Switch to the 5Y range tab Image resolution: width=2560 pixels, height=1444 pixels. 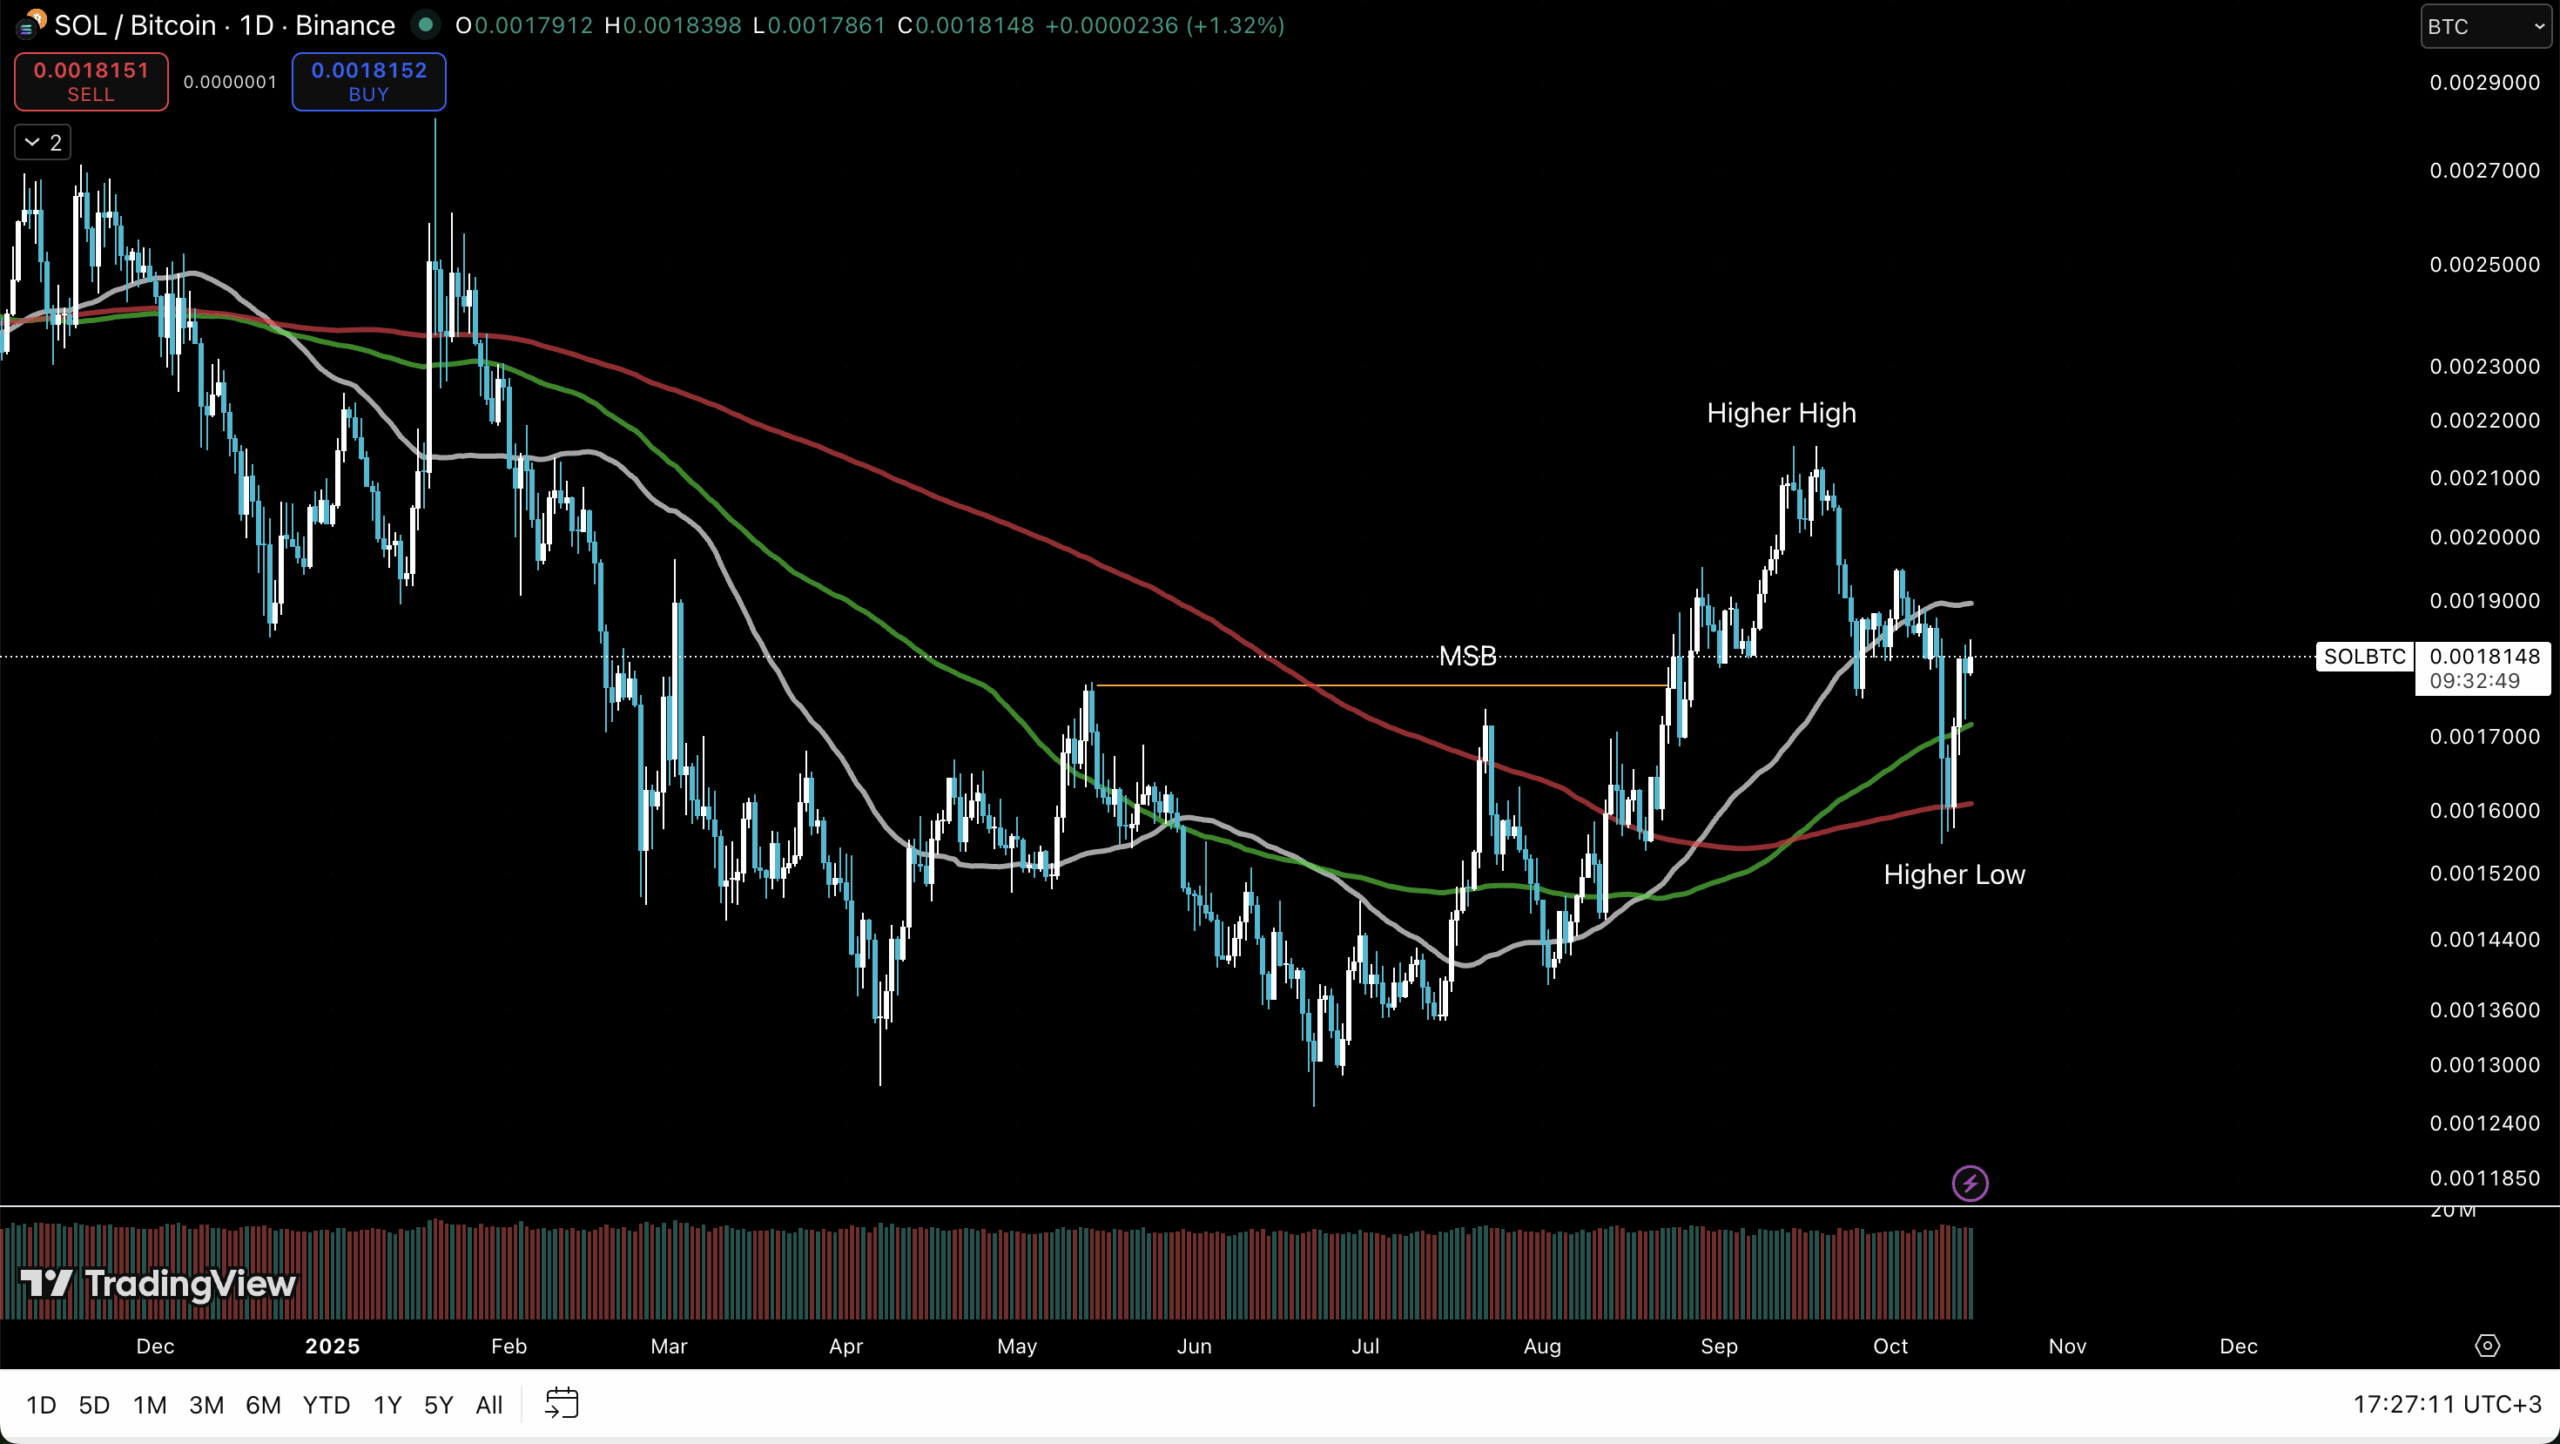click(437, 1404)
